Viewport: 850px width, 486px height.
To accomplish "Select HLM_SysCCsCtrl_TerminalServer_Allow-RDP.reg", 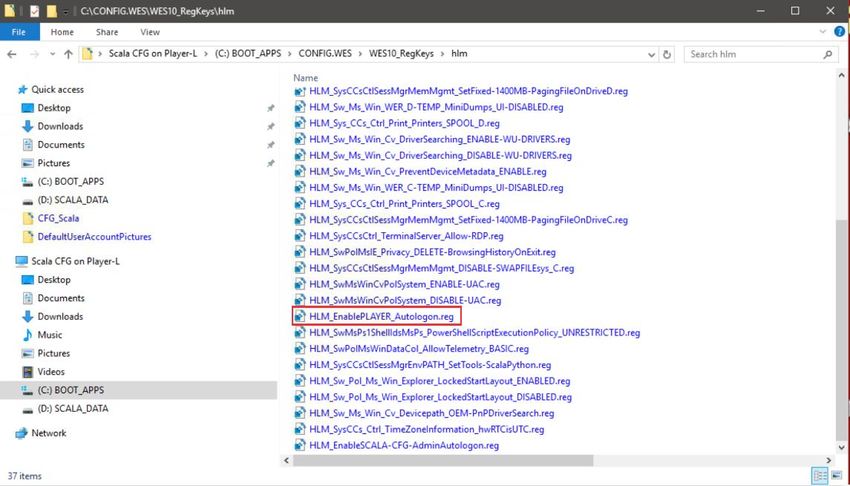I will (x=406, y=236).
